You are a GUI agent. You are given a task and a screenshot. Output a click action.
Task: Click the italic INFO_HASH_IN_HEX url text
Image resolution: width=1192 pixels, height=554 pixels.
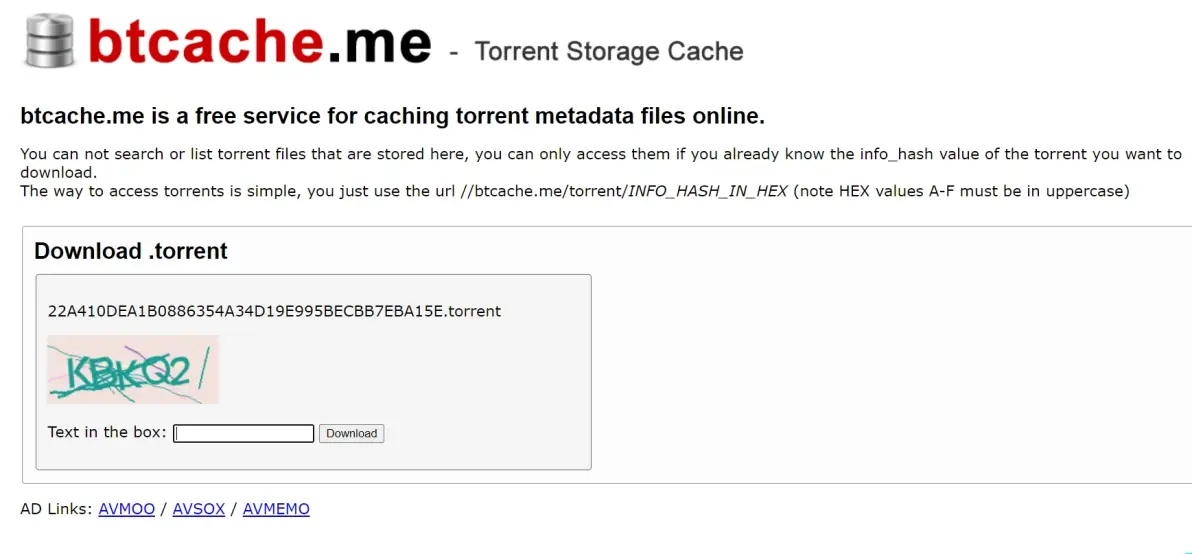pyautogui.click(x=707, y=191)
